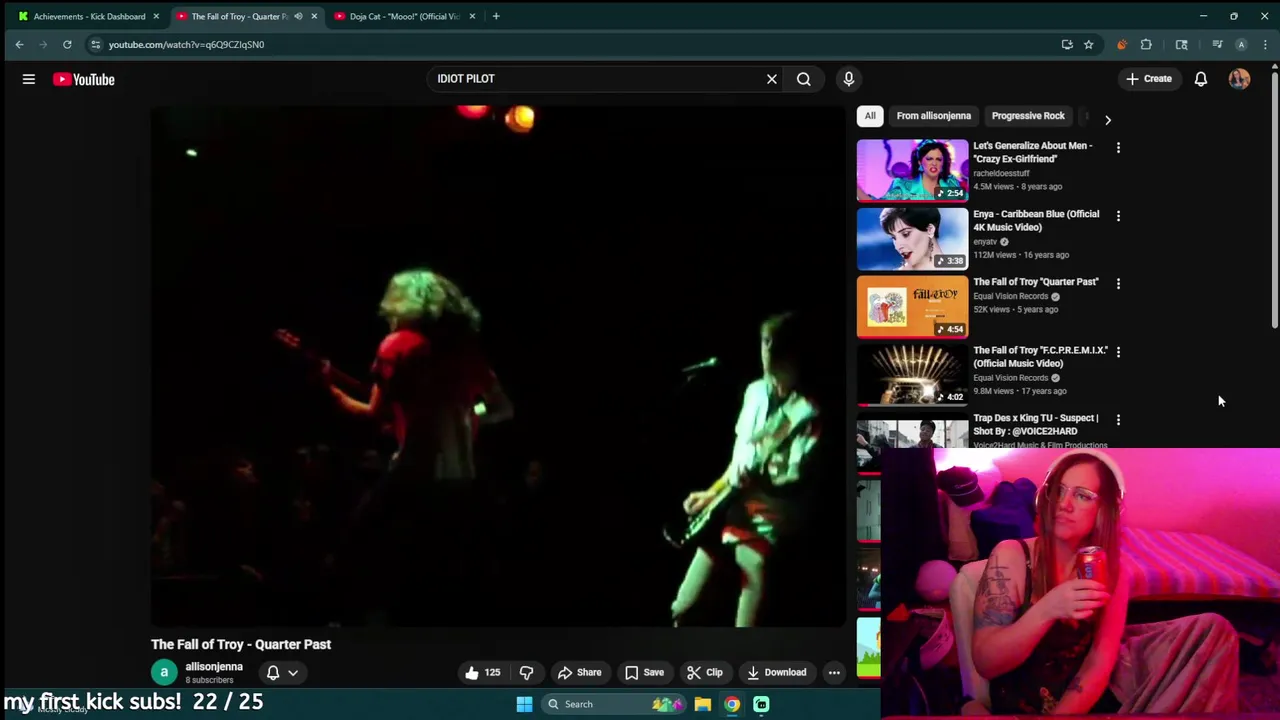Click the search magnifier button
The image size is (1280, 720).
[x=804, y=79]
